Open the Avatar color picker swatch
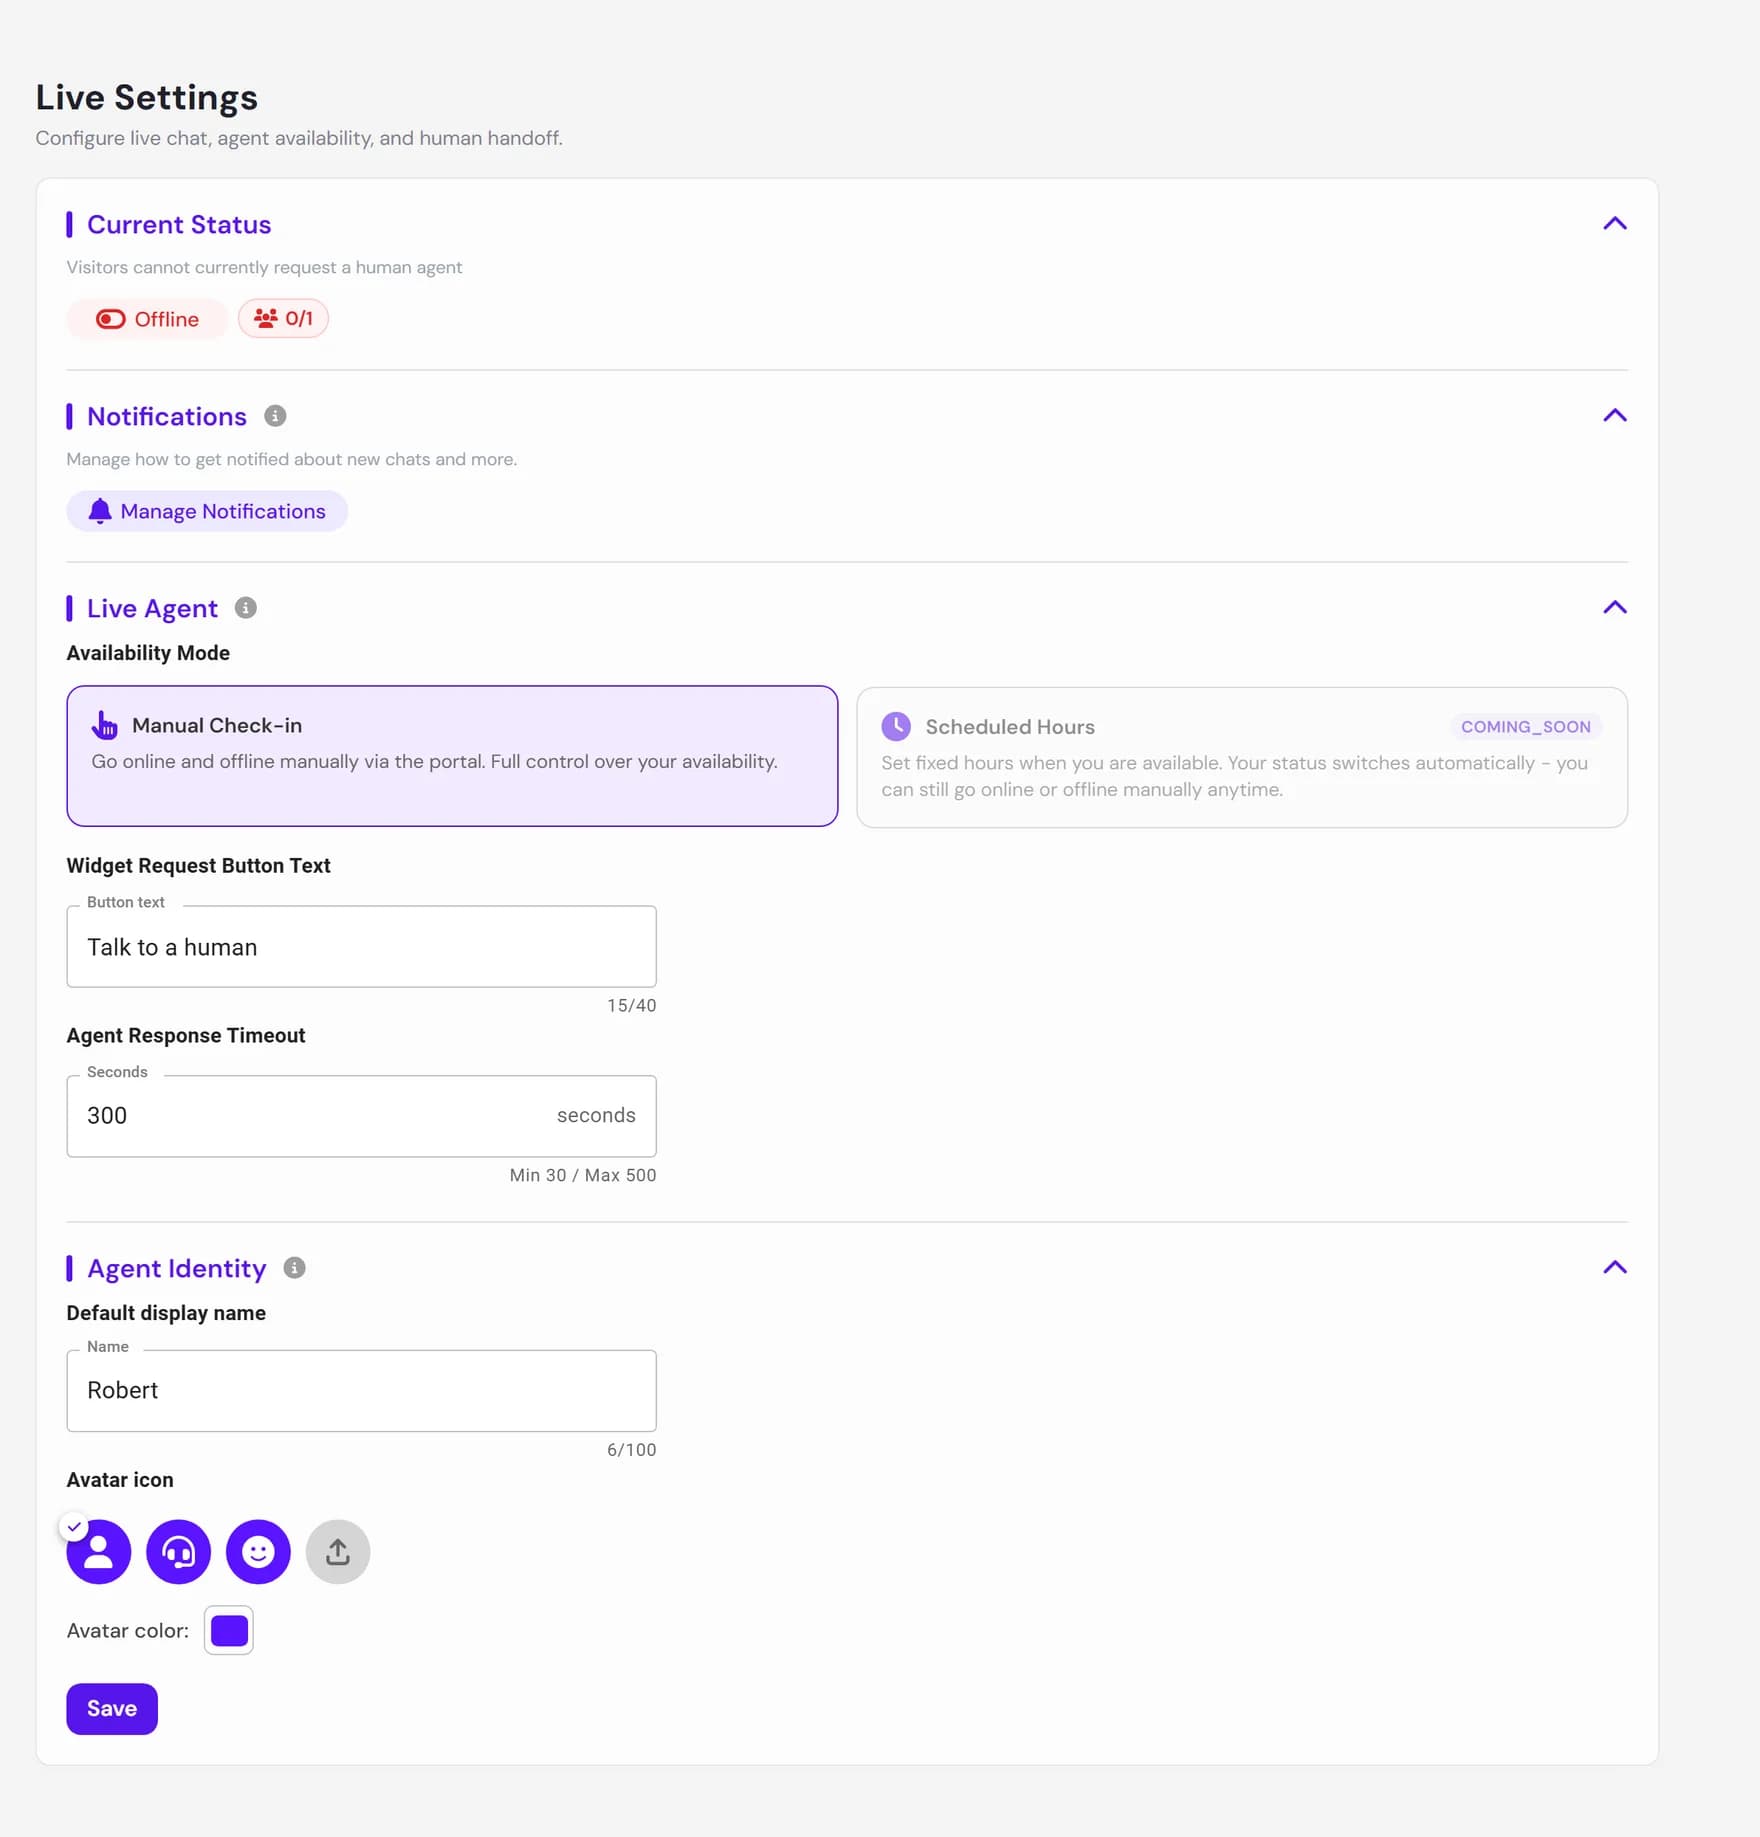1760x1837 pixels. [x=229, y=1631]
